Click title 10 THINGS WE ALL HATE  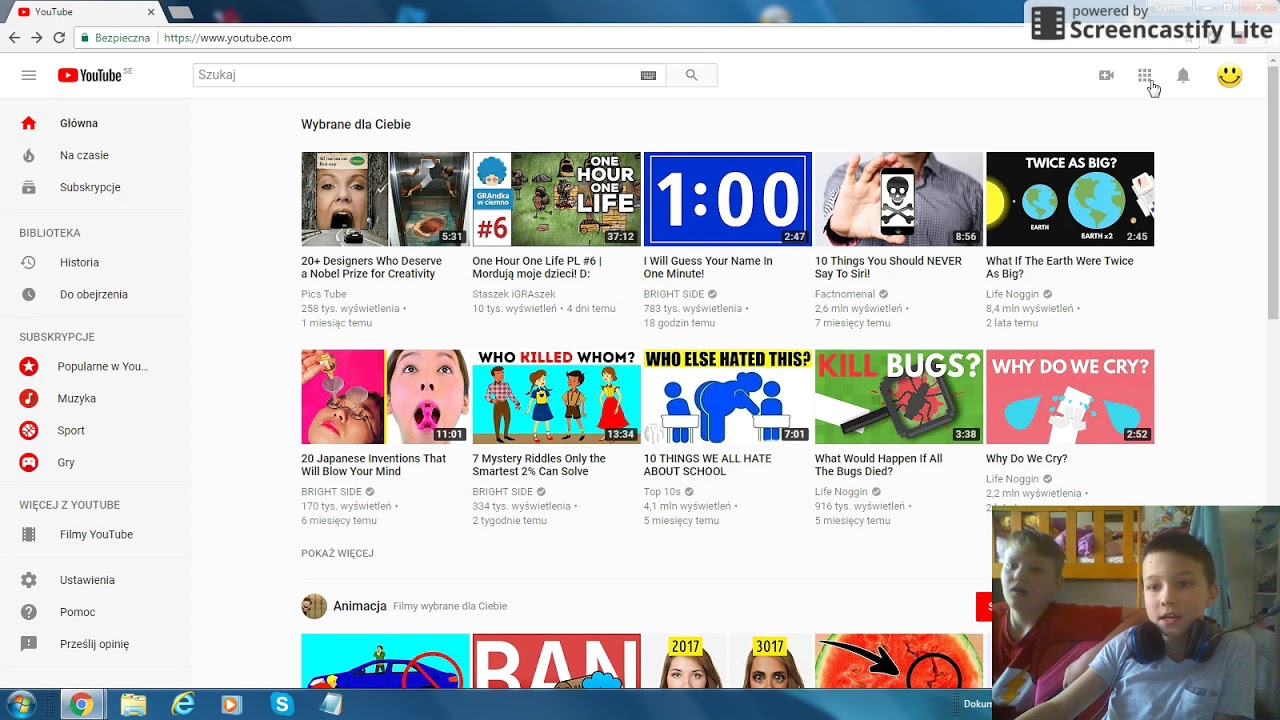[707, 465]
